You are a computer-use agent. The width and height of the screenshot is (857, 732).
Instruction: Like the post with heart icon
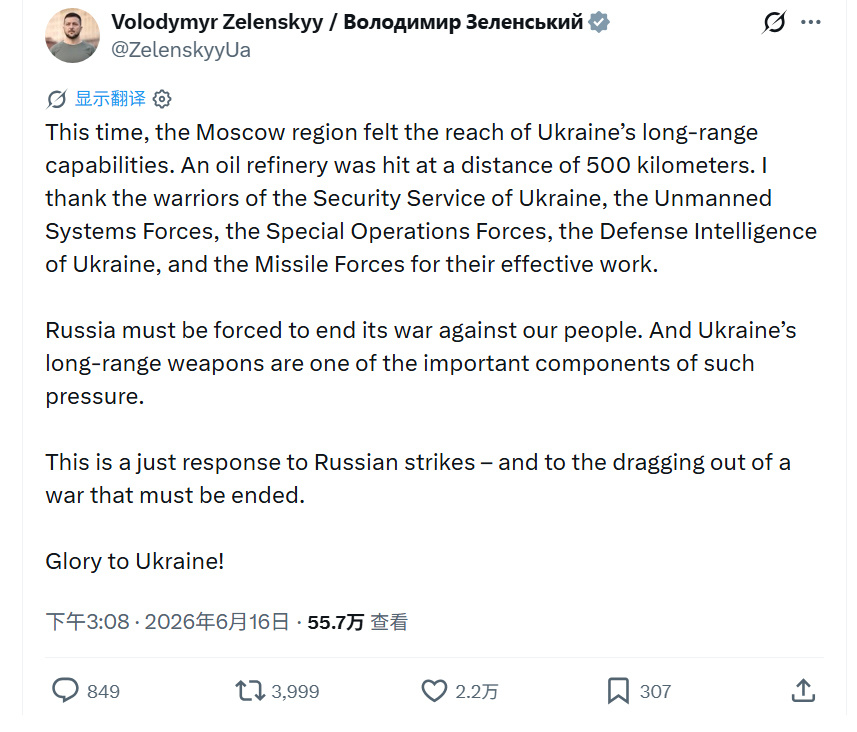(x=434, y=690)
